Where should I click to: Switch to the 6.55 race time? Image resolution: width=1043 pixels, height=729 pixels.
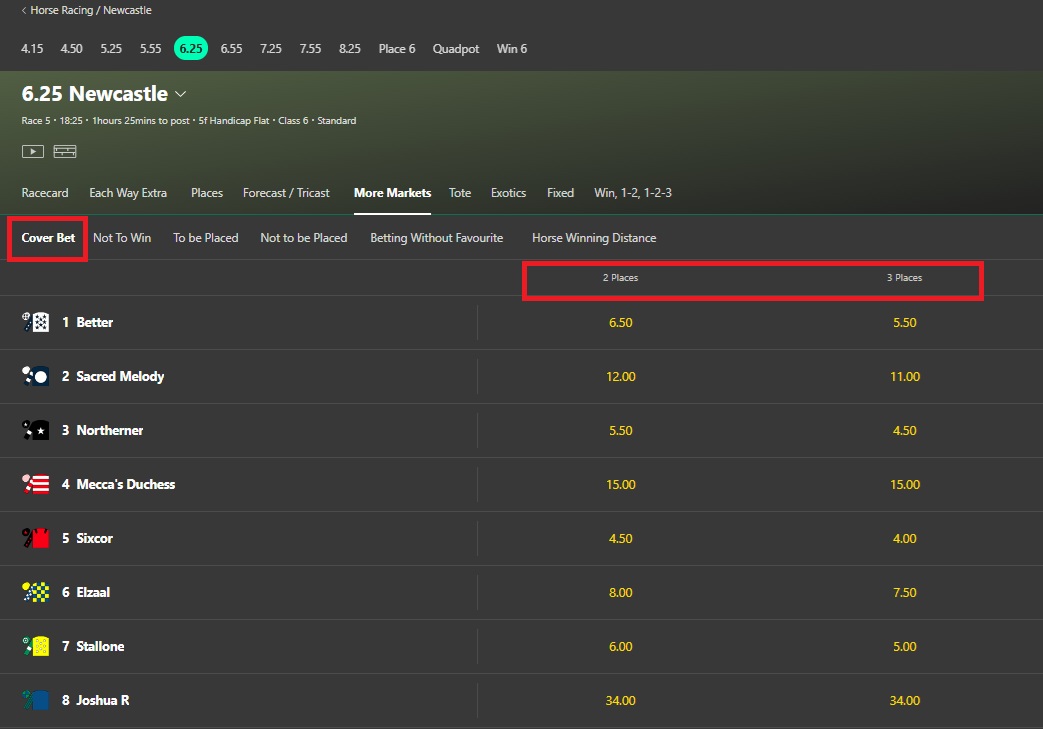pyautogui.click(x=231, y=48)
